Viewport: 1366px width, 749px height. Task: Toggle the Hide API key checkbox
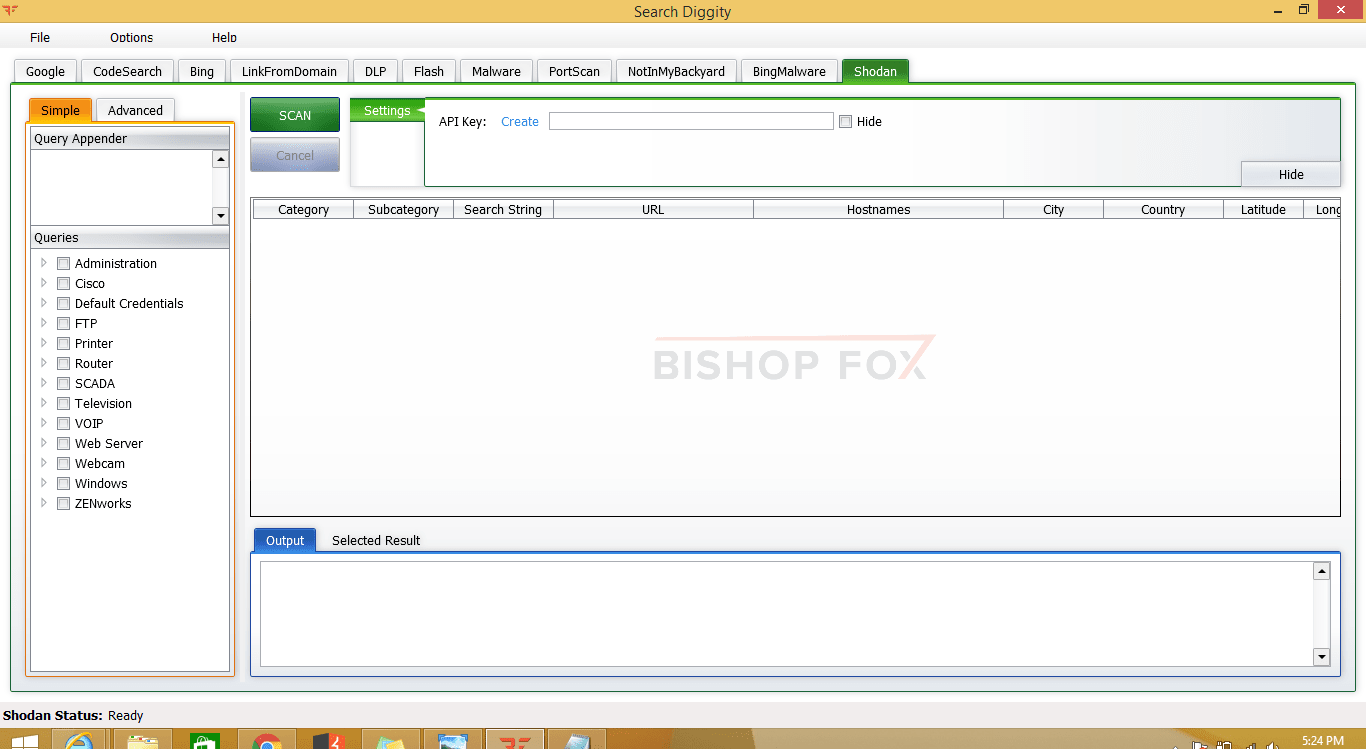846,122
